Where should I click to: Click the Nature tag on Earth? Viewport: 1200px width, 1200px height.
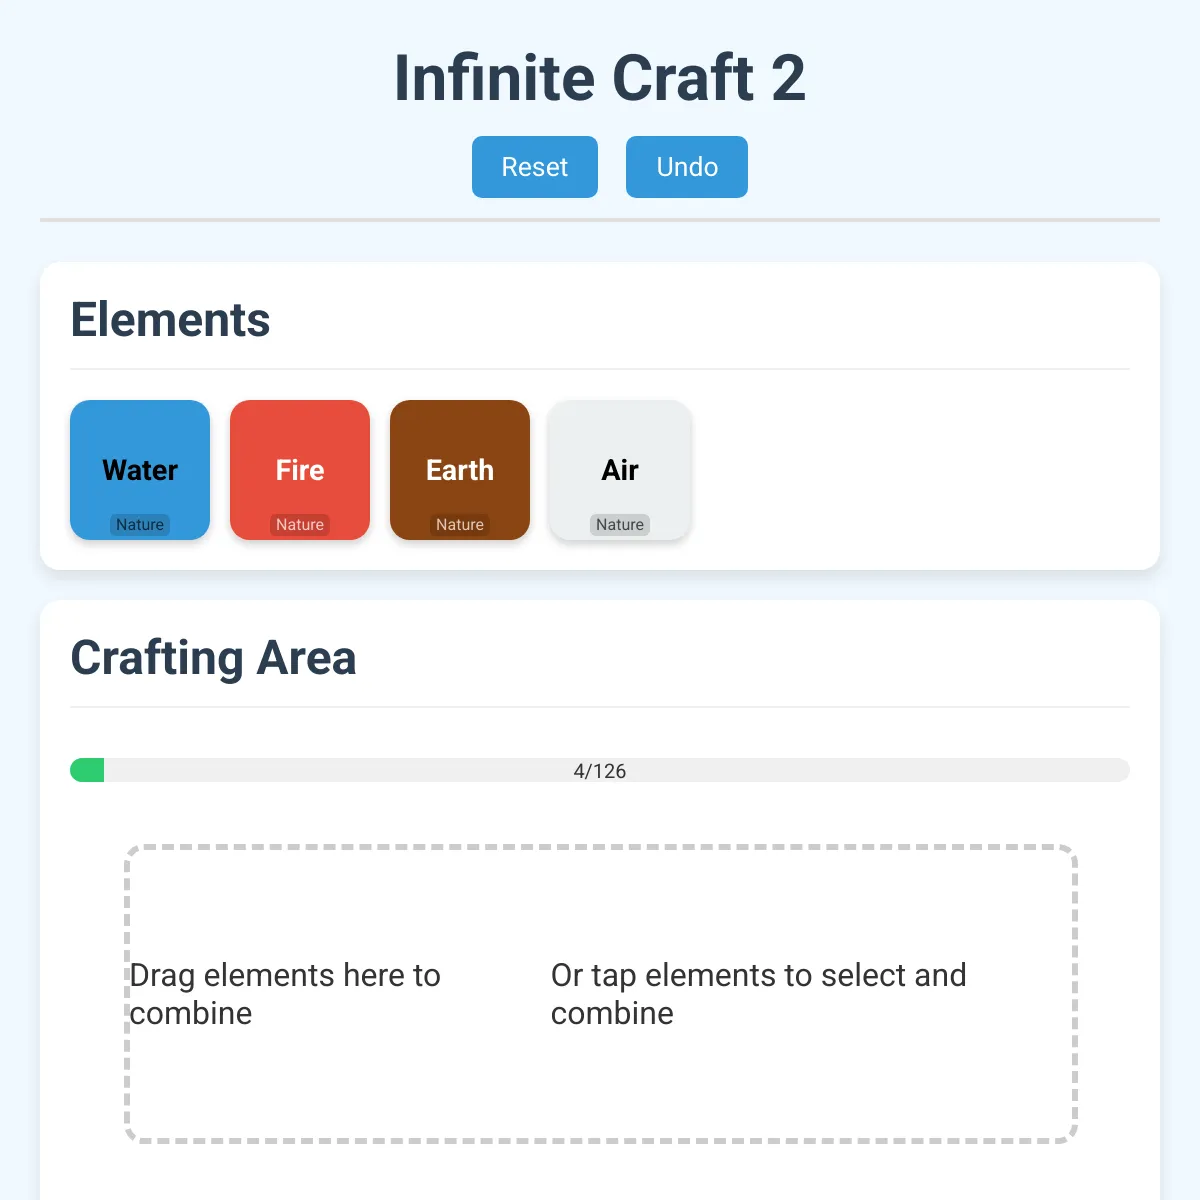pos(460,525)
